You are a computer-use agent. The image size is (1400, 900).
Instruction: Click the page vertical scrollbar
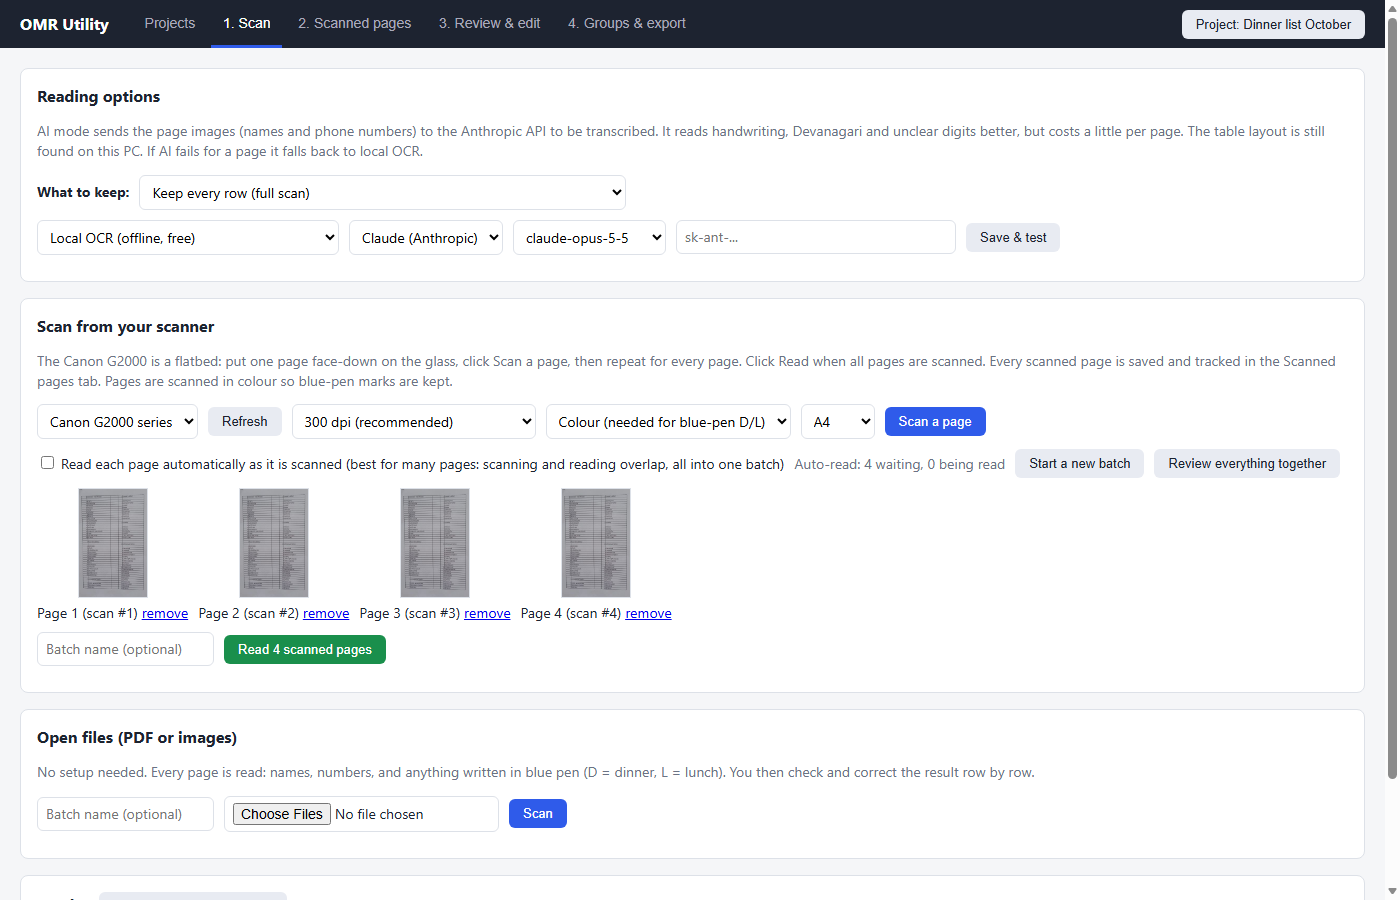point(1392,400)
